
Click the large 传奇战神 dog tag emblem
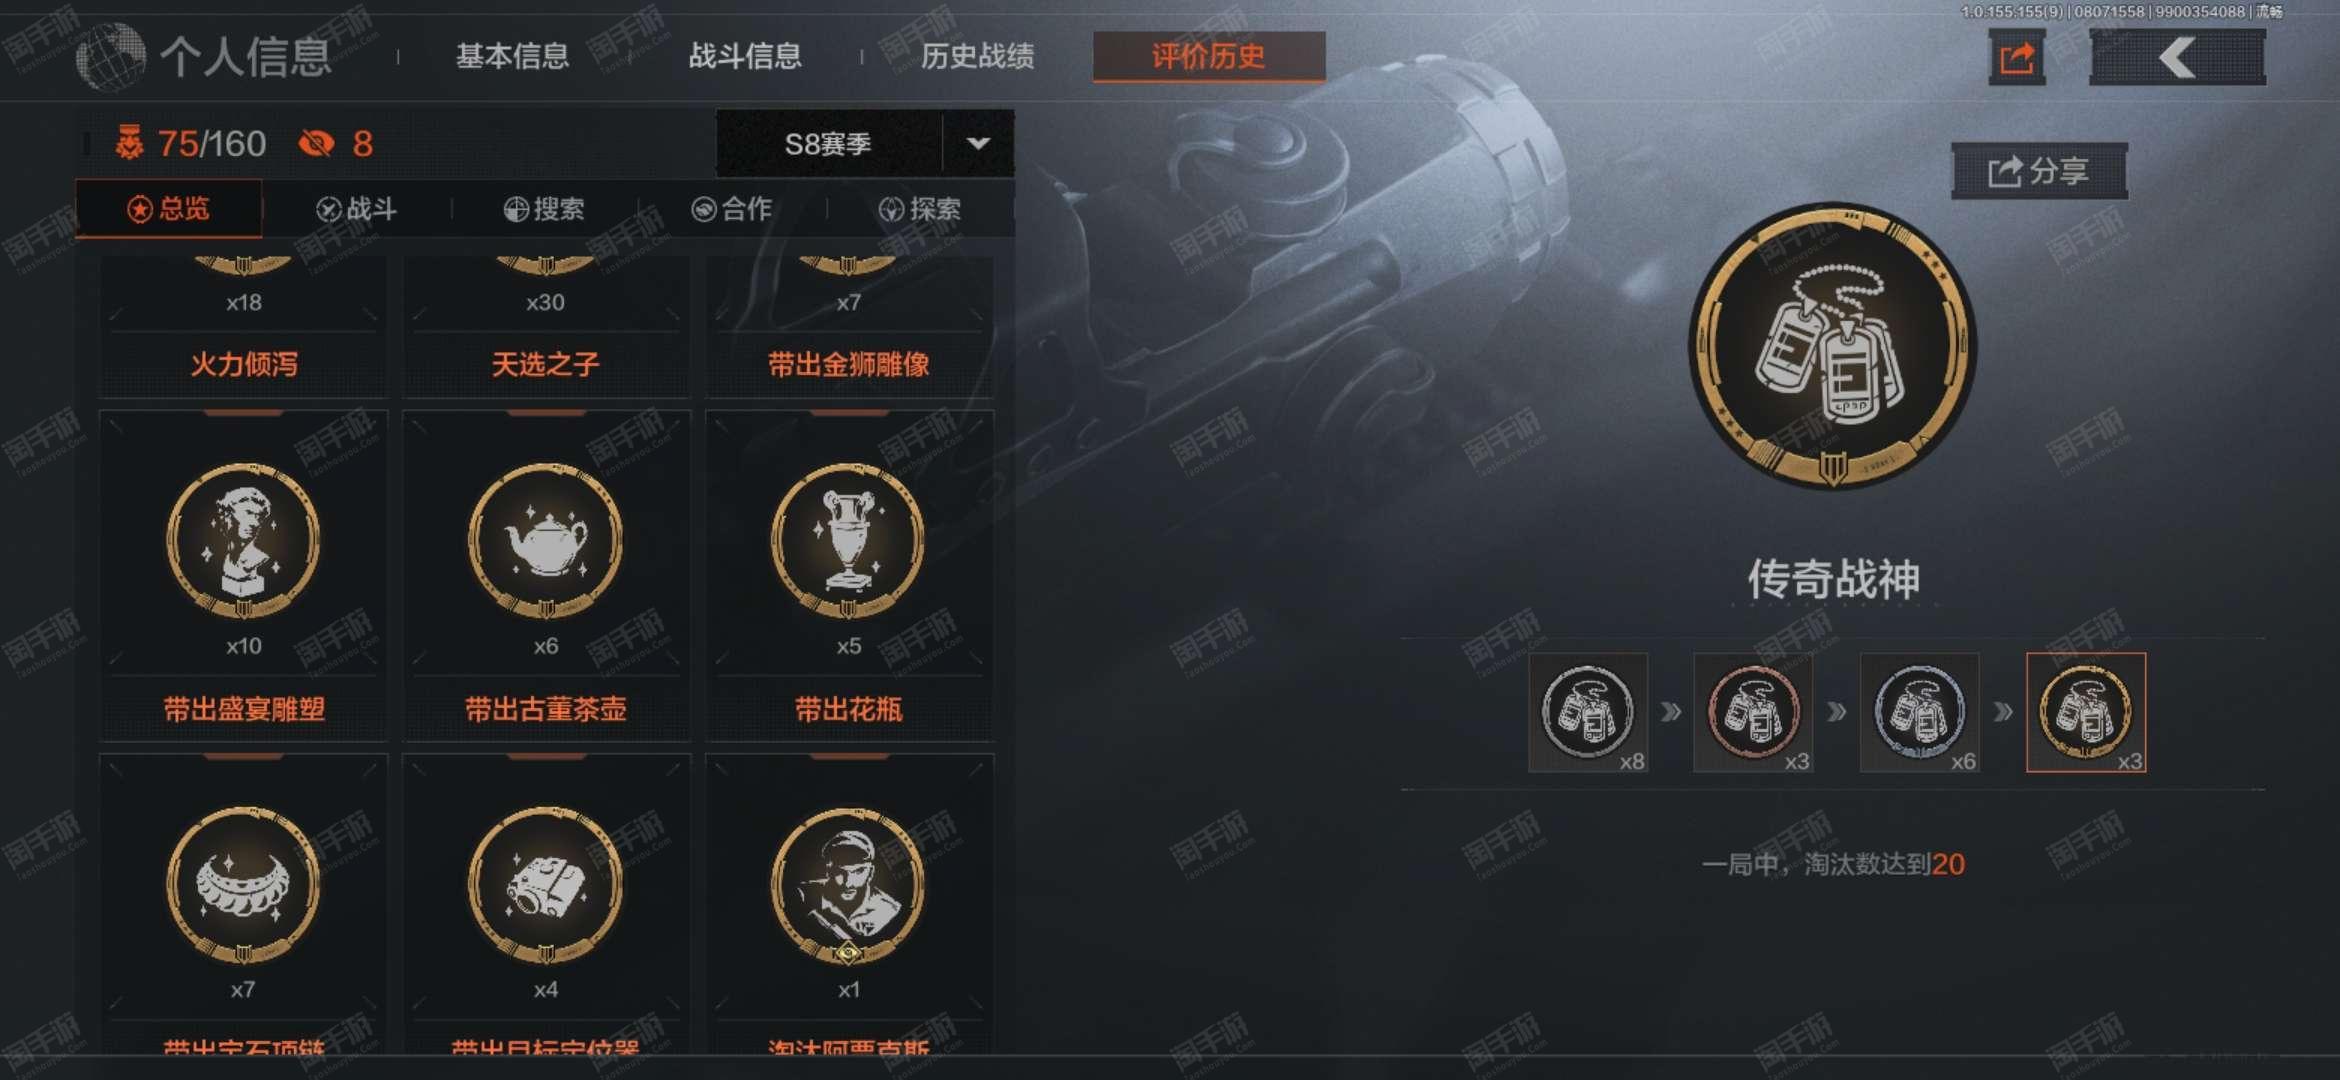tap(1832, 345)
